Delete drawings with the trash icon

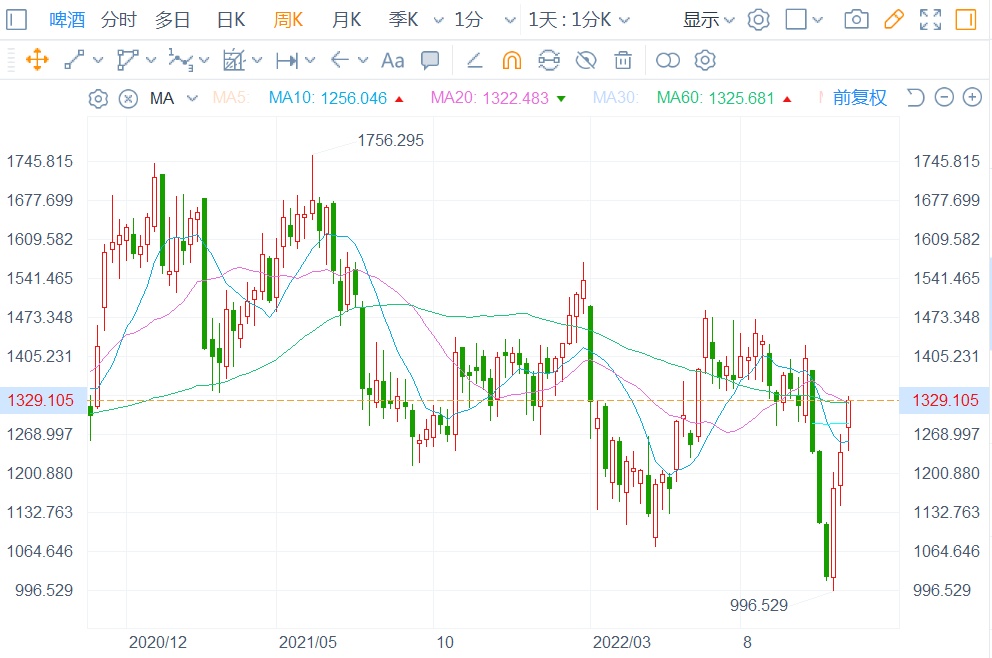(x=623, y=60)
